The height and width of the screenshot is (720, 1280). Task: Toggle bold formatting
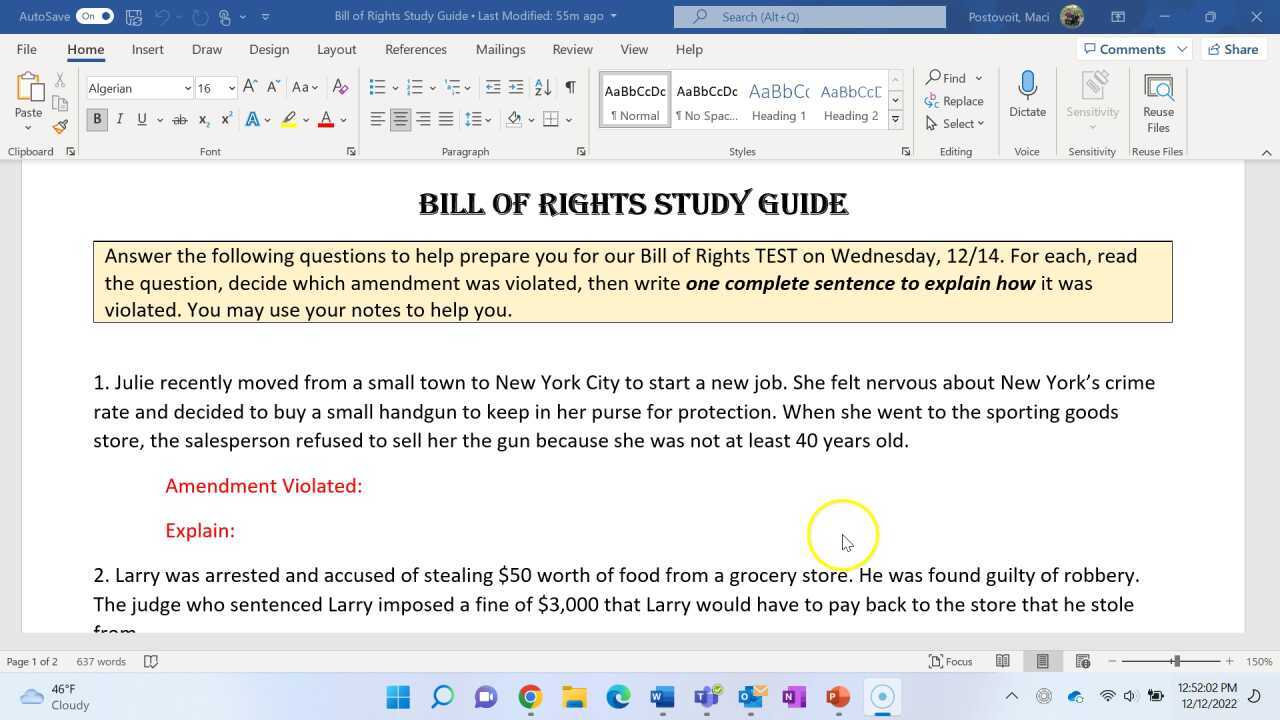pos(96,119)
